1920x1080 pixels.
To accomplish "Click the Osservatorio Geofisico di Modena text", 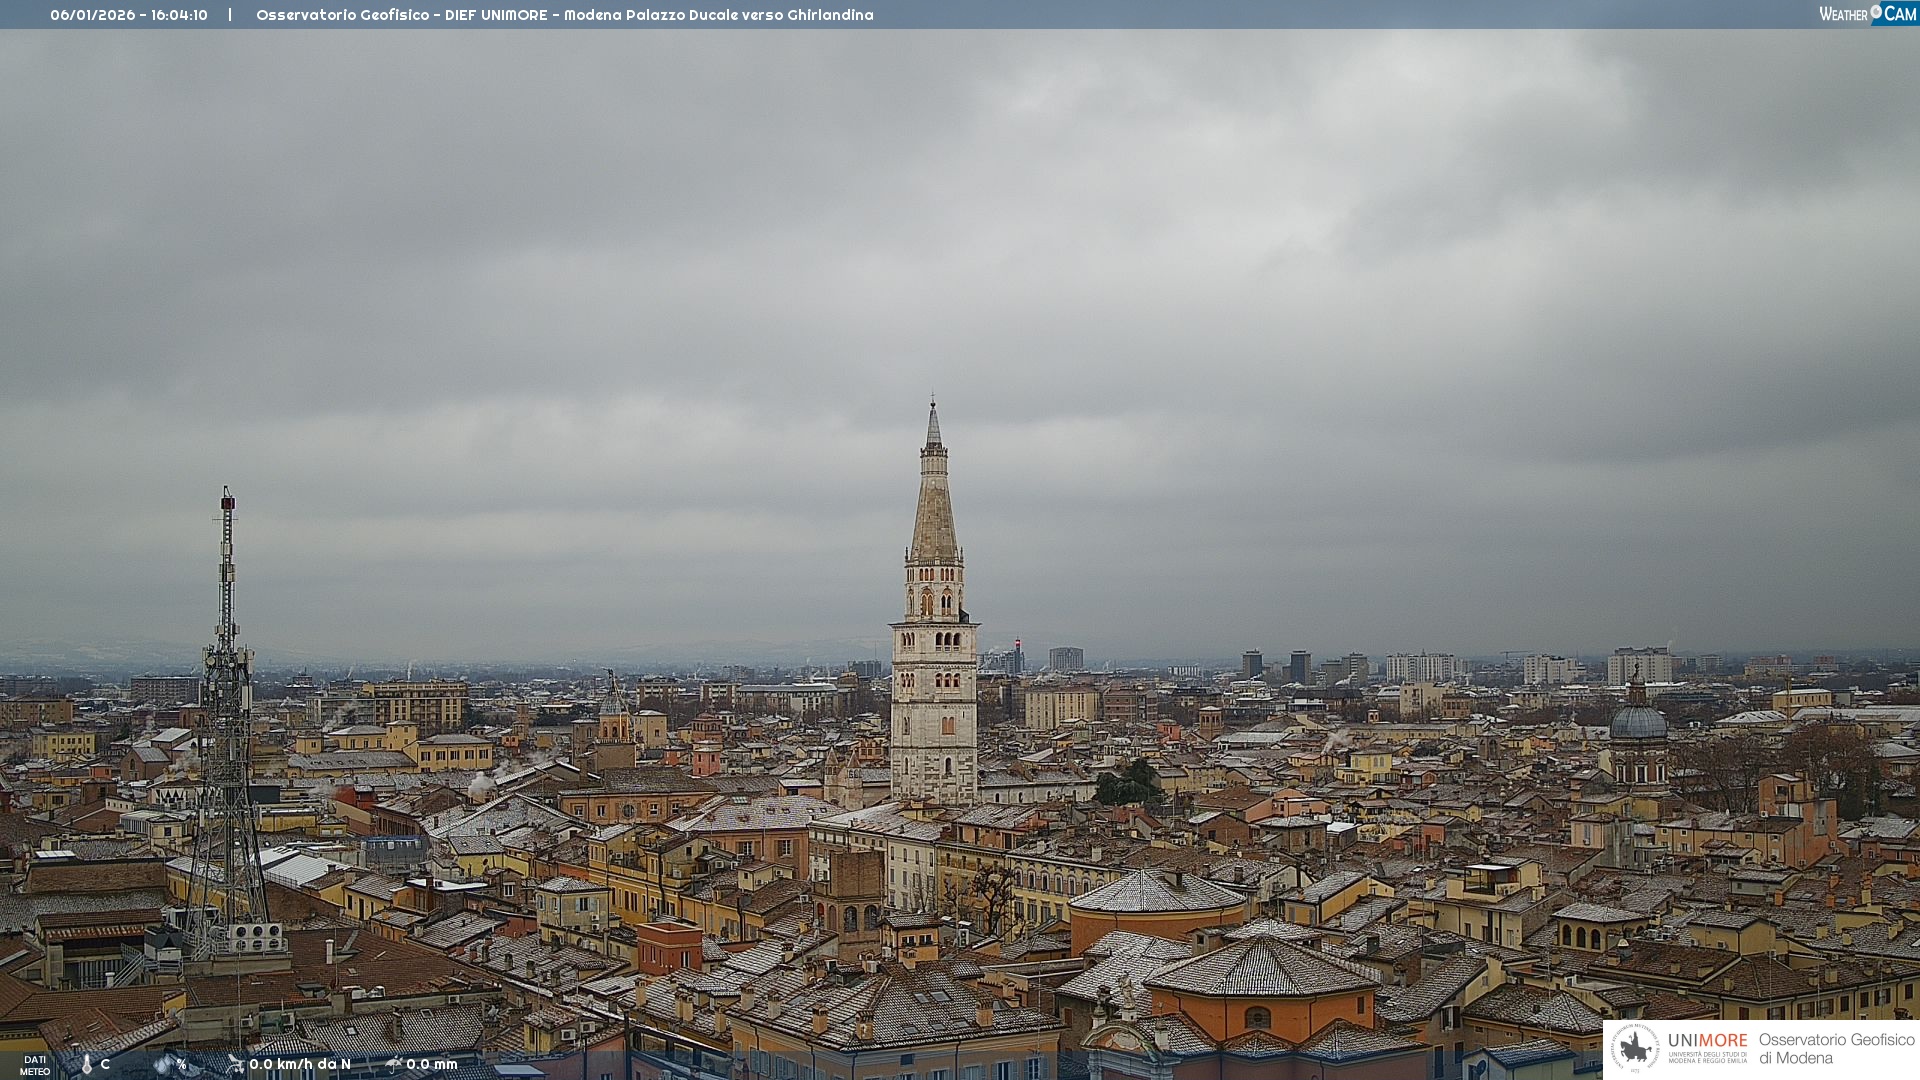I will (1836, 1048).
